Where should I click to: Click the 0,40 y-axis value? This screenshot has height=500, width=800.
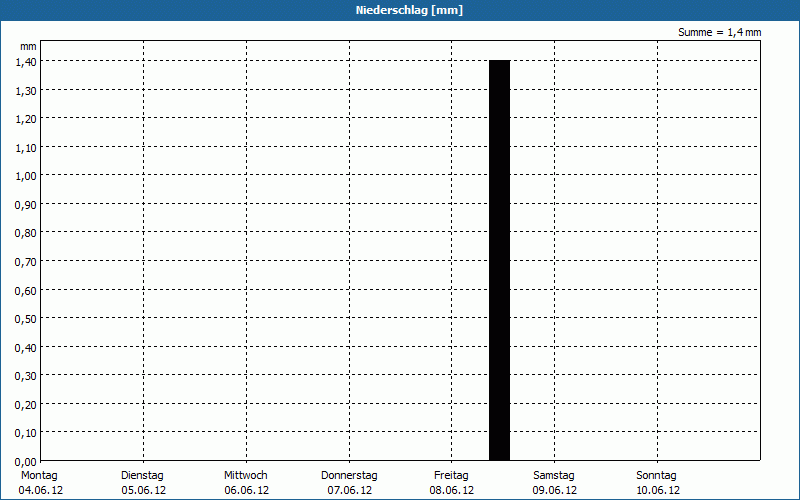26,347
